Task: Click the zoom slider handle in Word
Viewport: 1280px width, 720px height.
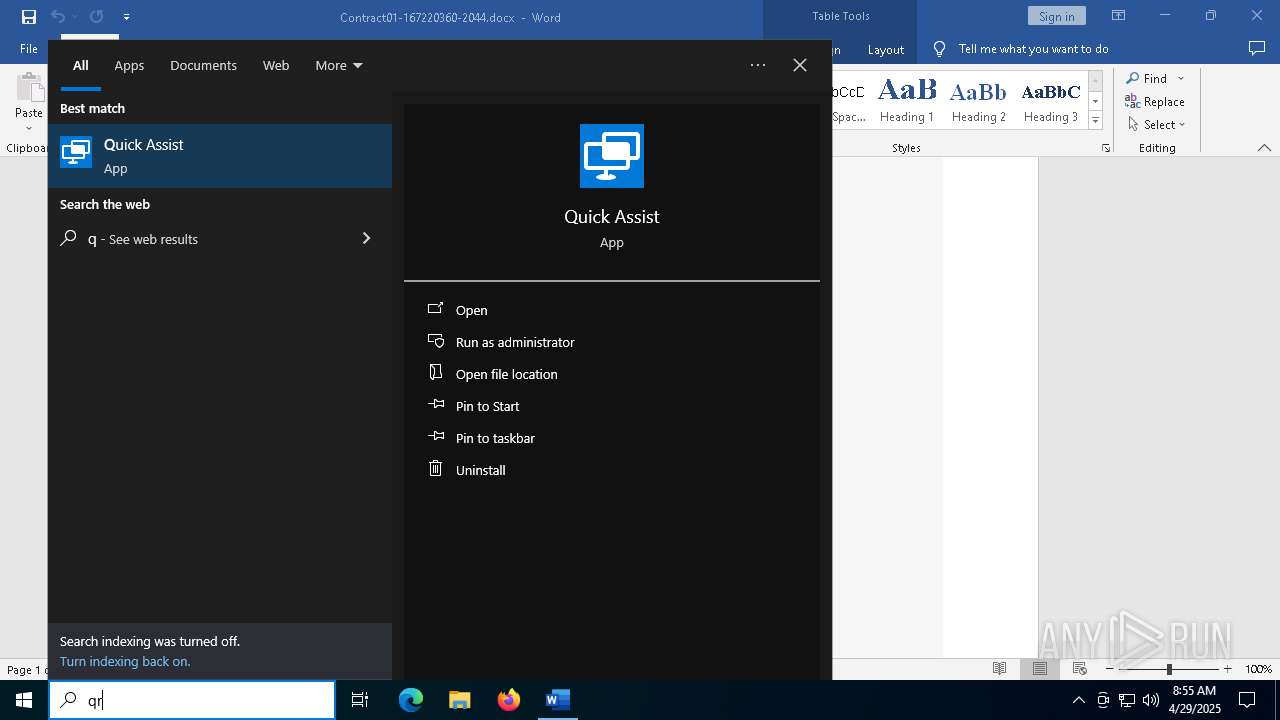Action: [1169, 669]
